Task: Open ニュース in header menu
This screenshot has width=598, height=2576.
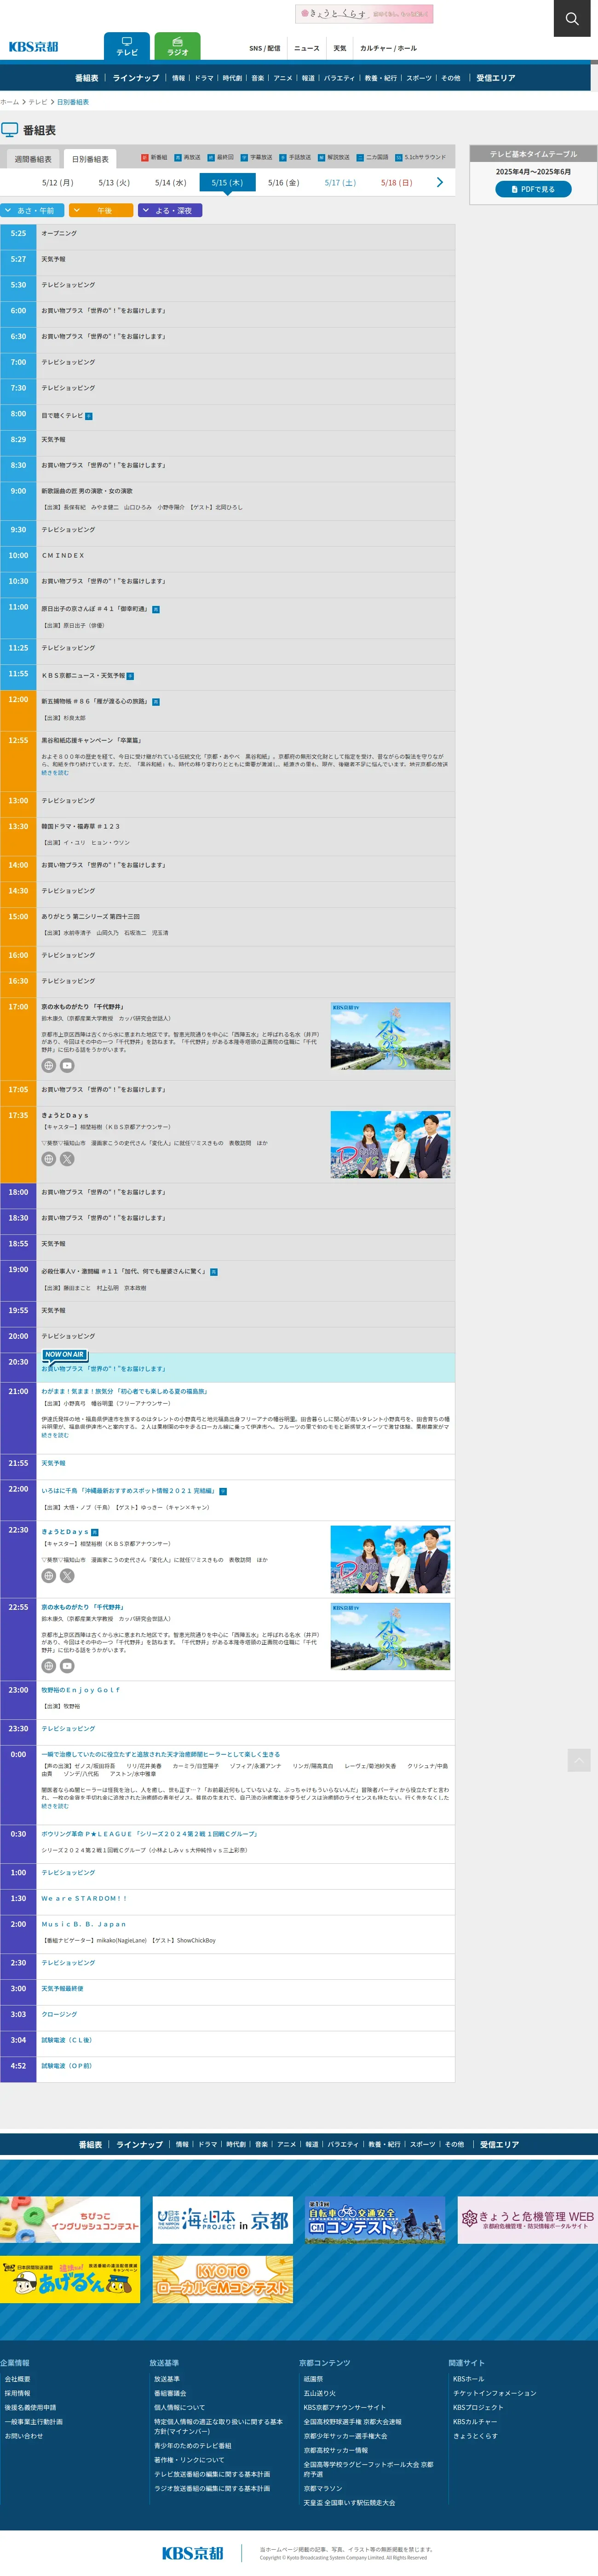Action: 307,48
